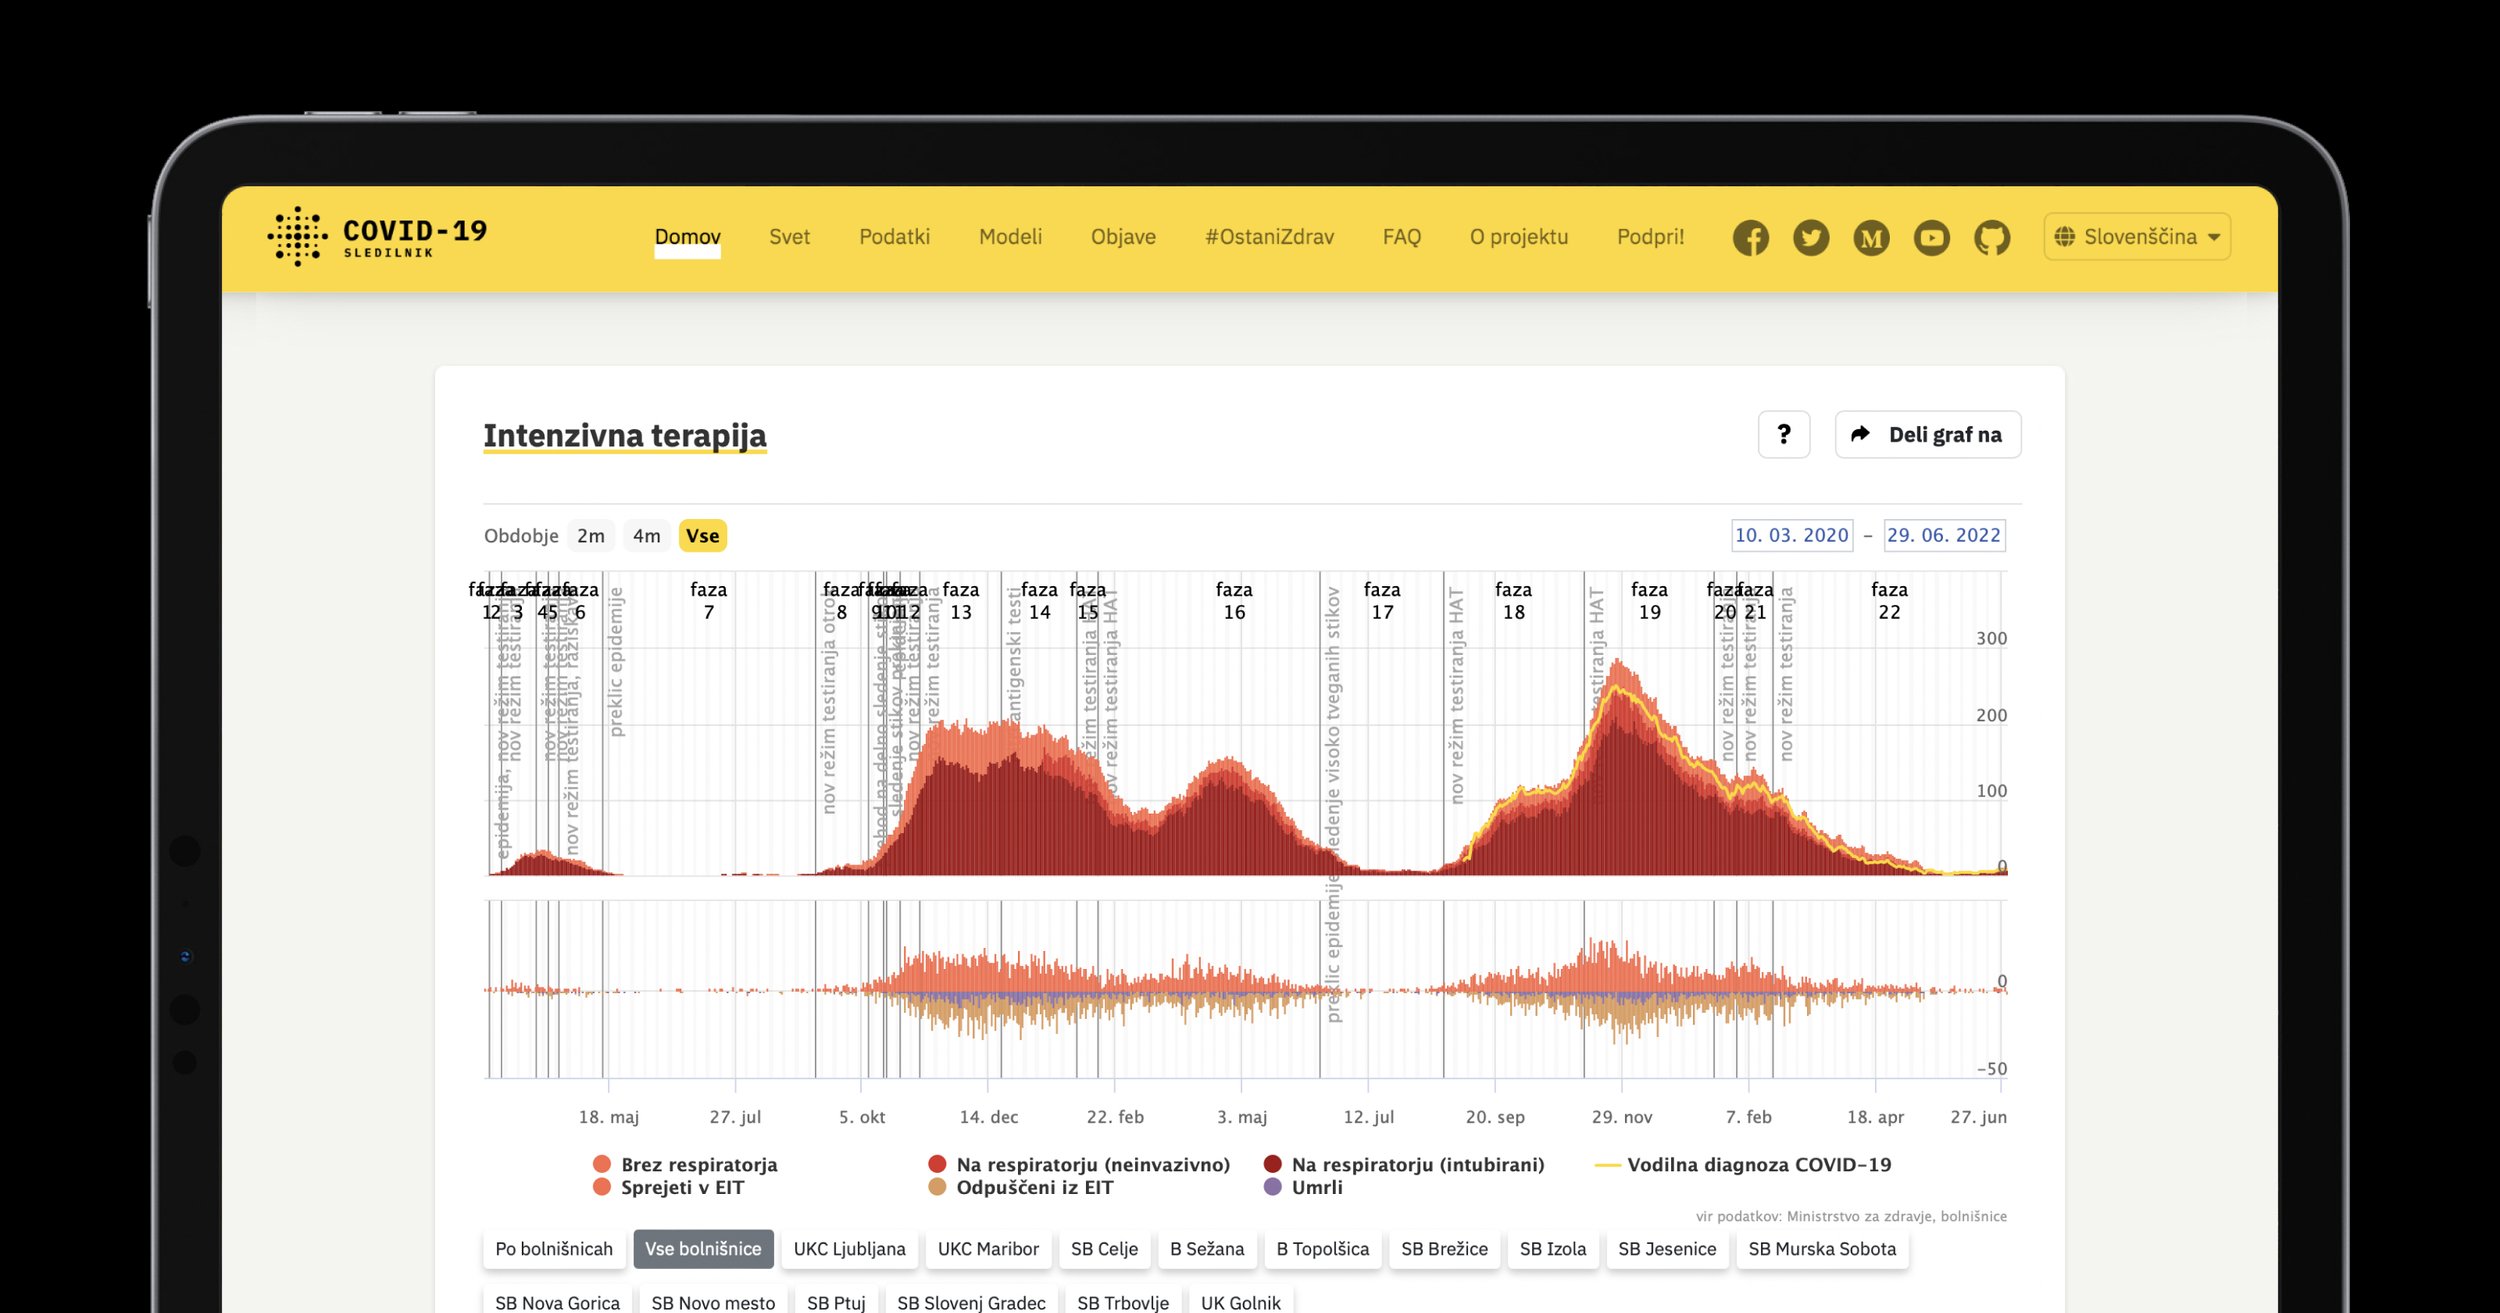Image resolution: width=2500 pixels, height=1313 pixels.
Task: Open the start date 10. 03. 2020 picker
Action: 1791,535
